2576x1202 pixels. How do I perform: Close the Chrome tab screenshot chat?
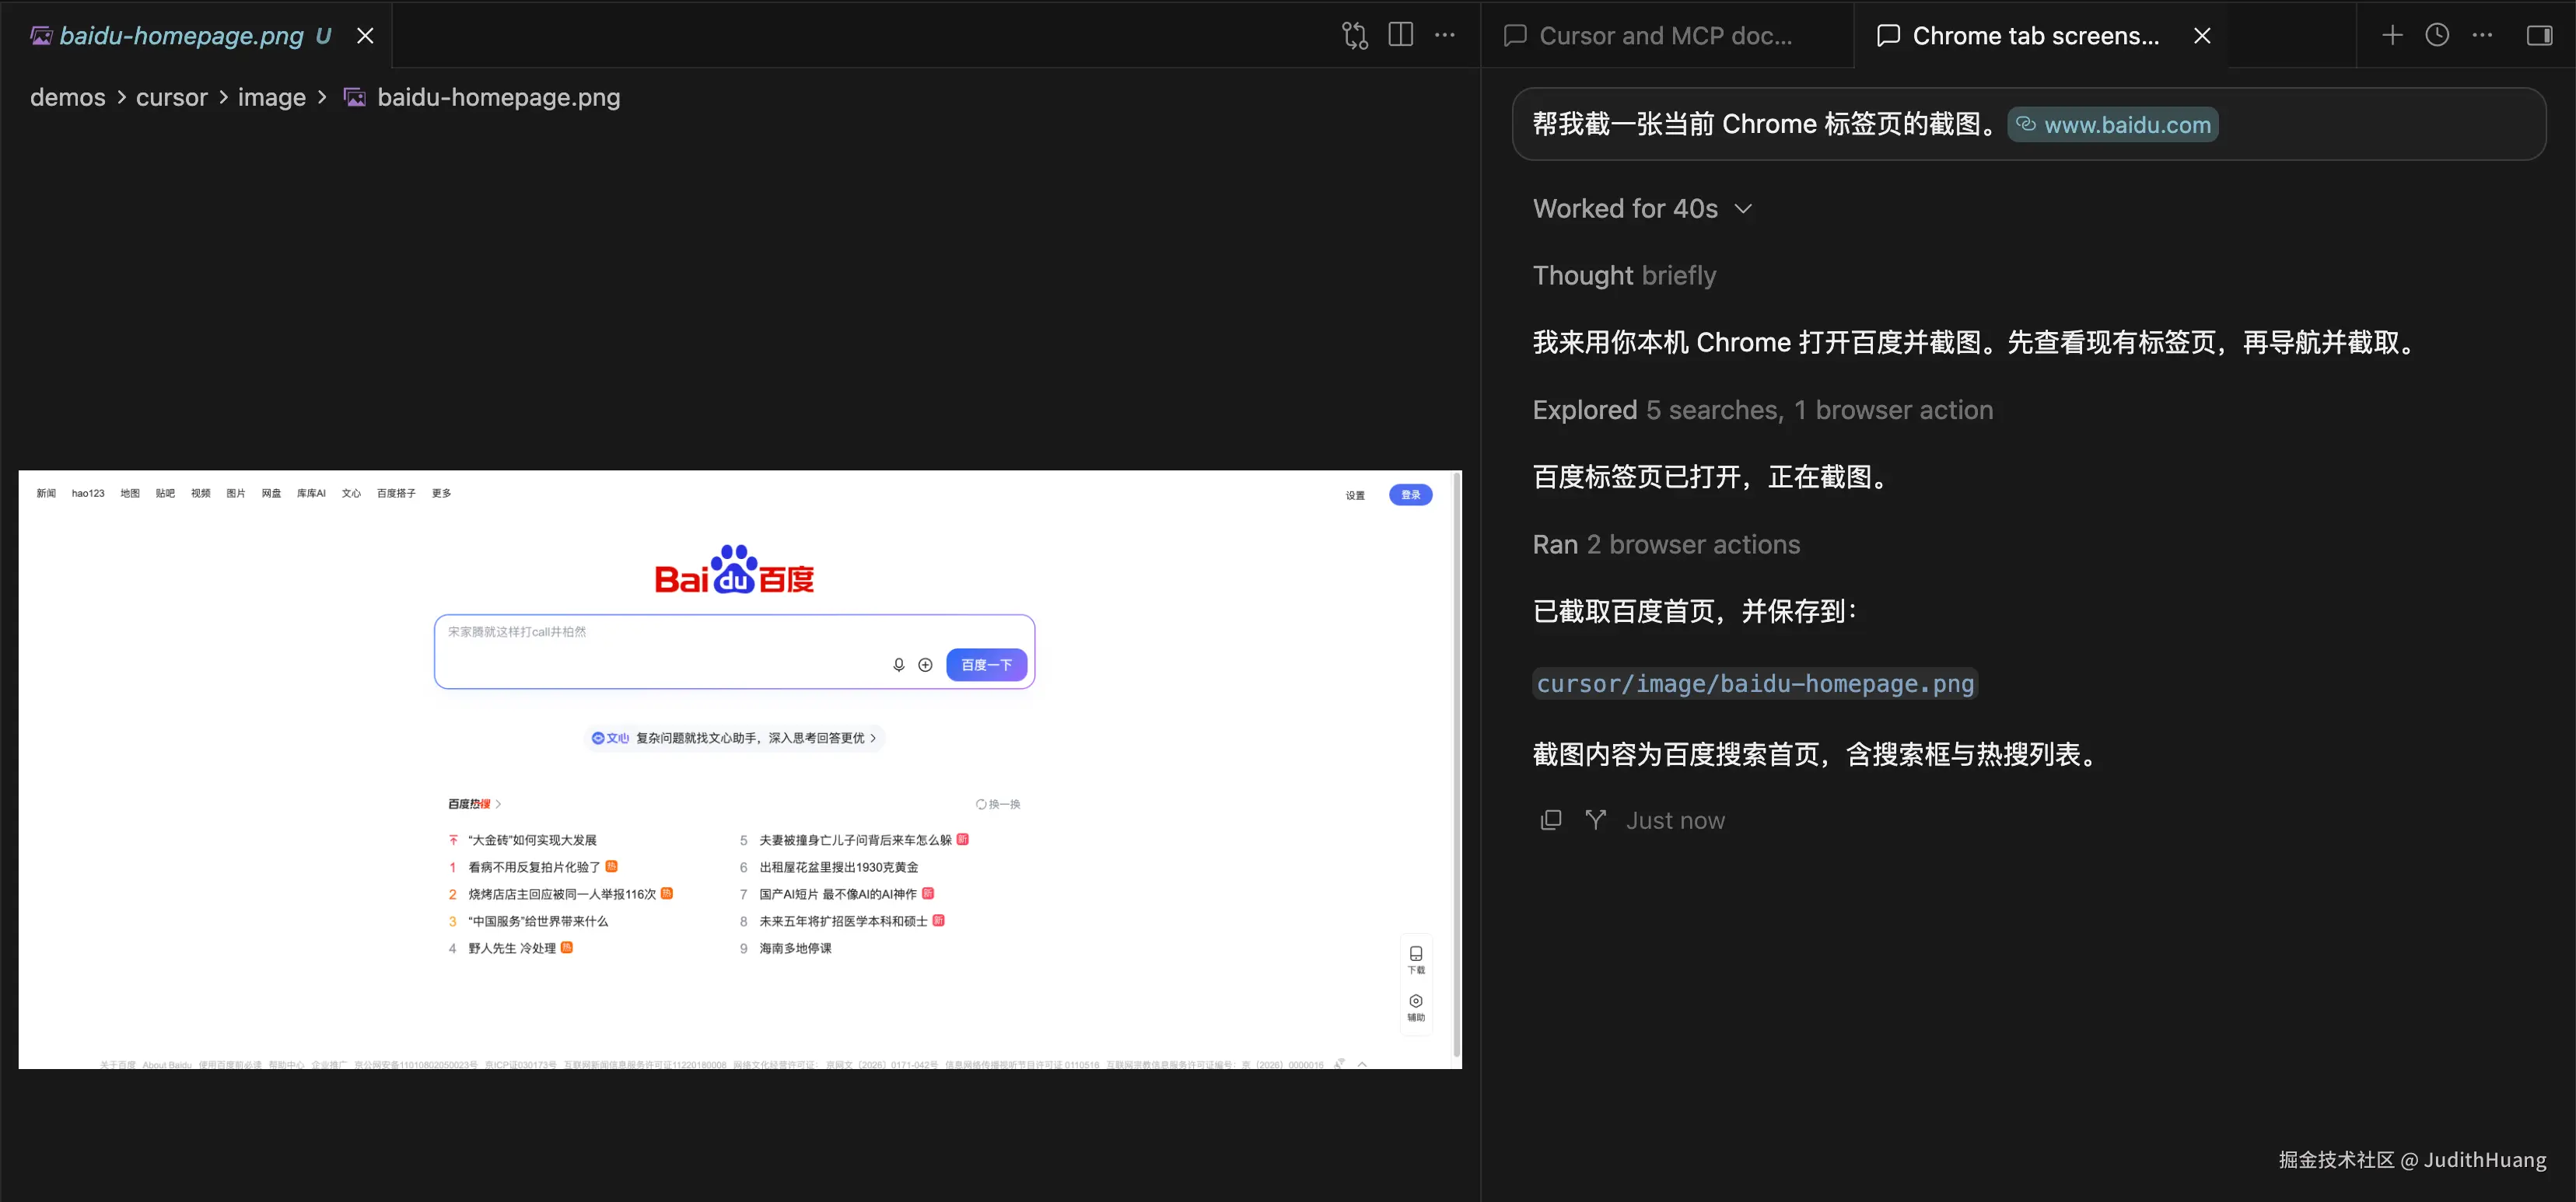pyautogui.click(x=2202, y=36)
